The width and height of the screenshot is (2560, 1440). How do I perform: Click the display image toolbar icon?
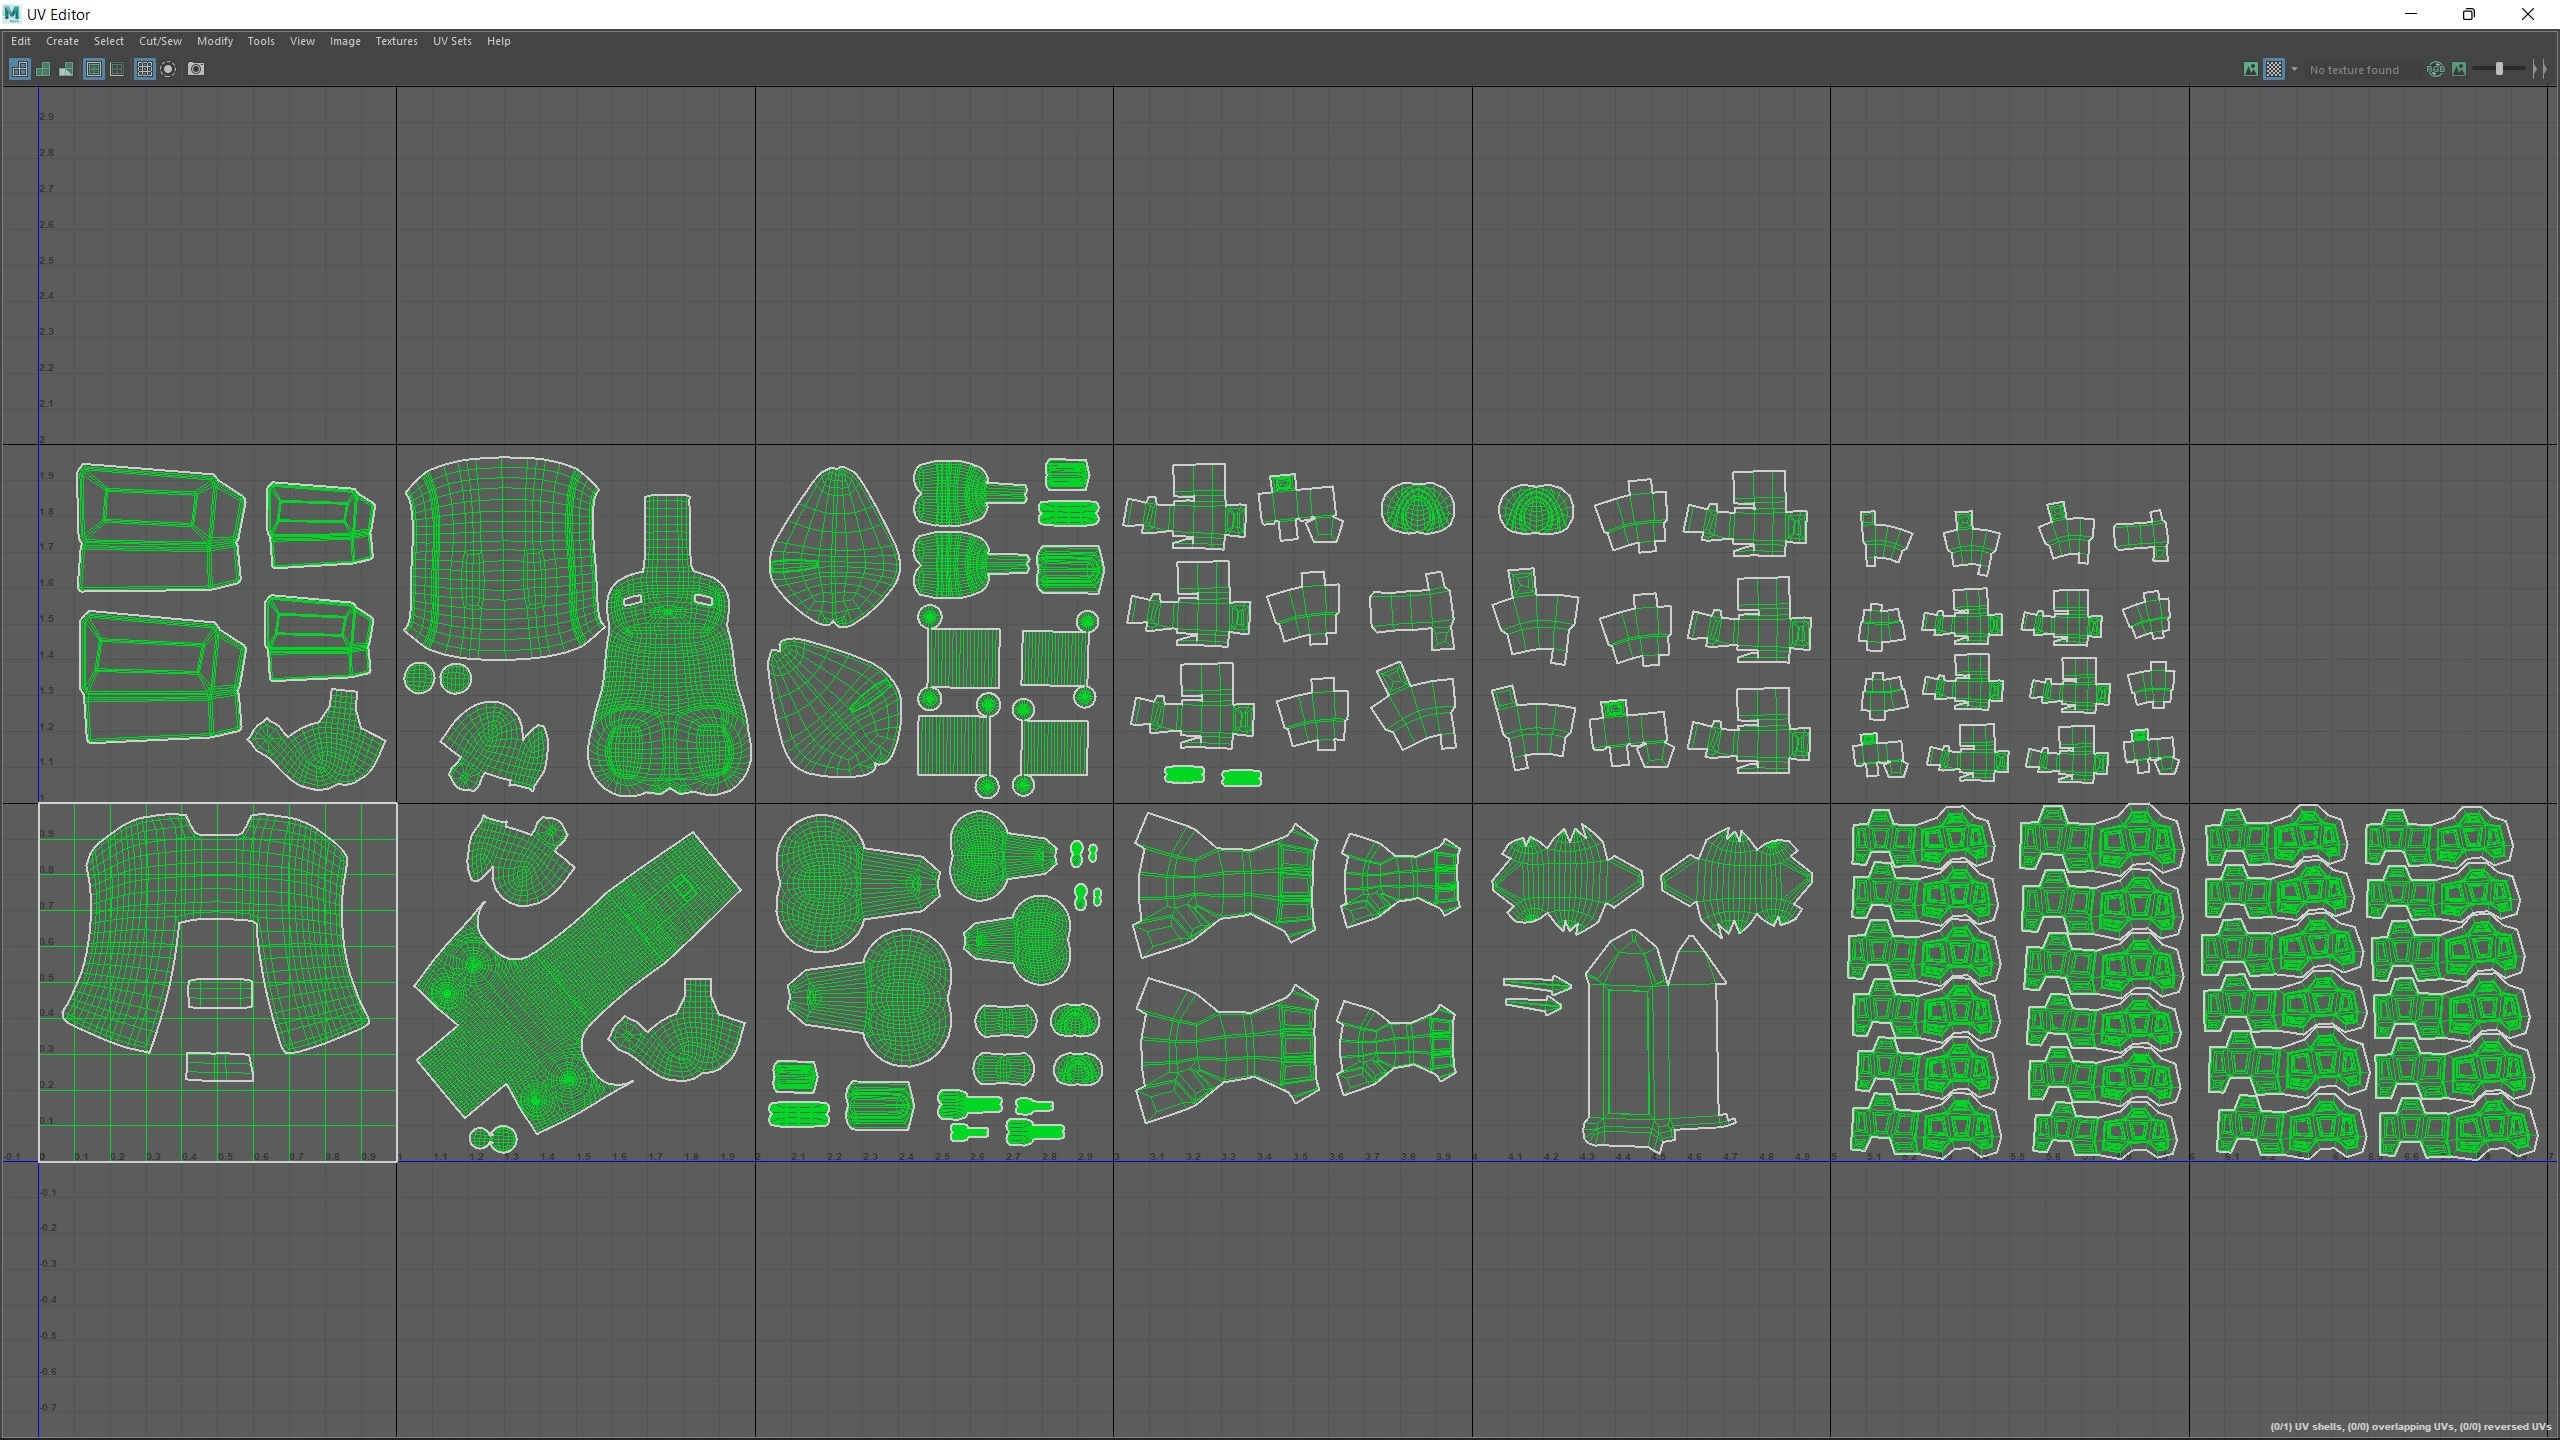[2250, 69]
